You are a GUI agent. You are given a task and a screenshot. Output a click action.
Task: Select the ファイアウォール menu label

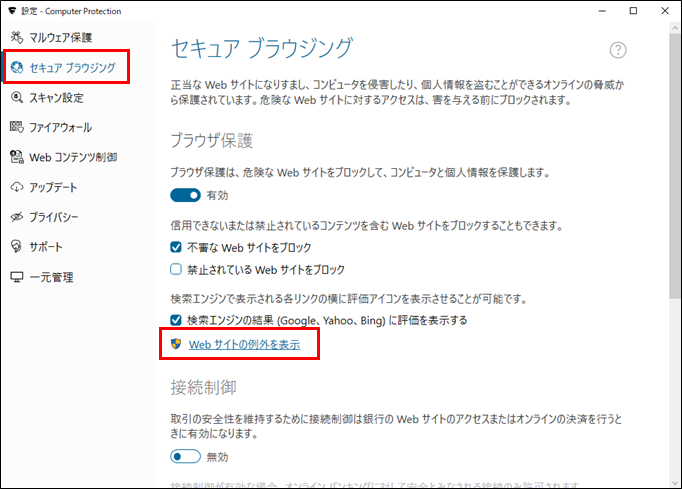(x=60, y=128)
